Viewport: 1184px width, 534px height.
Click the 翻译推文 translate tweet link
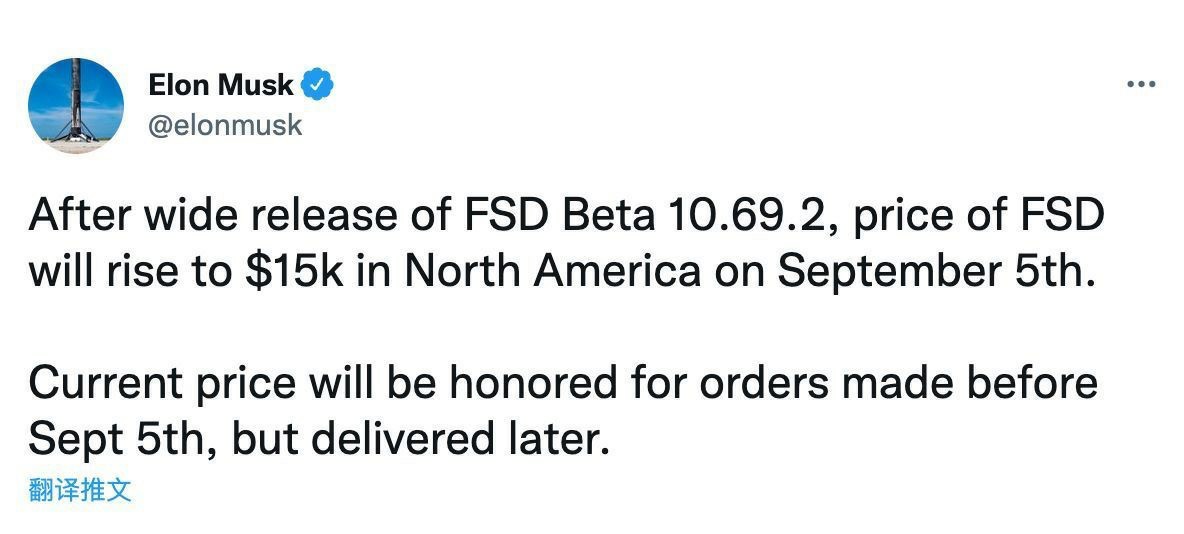click(80, 490)
